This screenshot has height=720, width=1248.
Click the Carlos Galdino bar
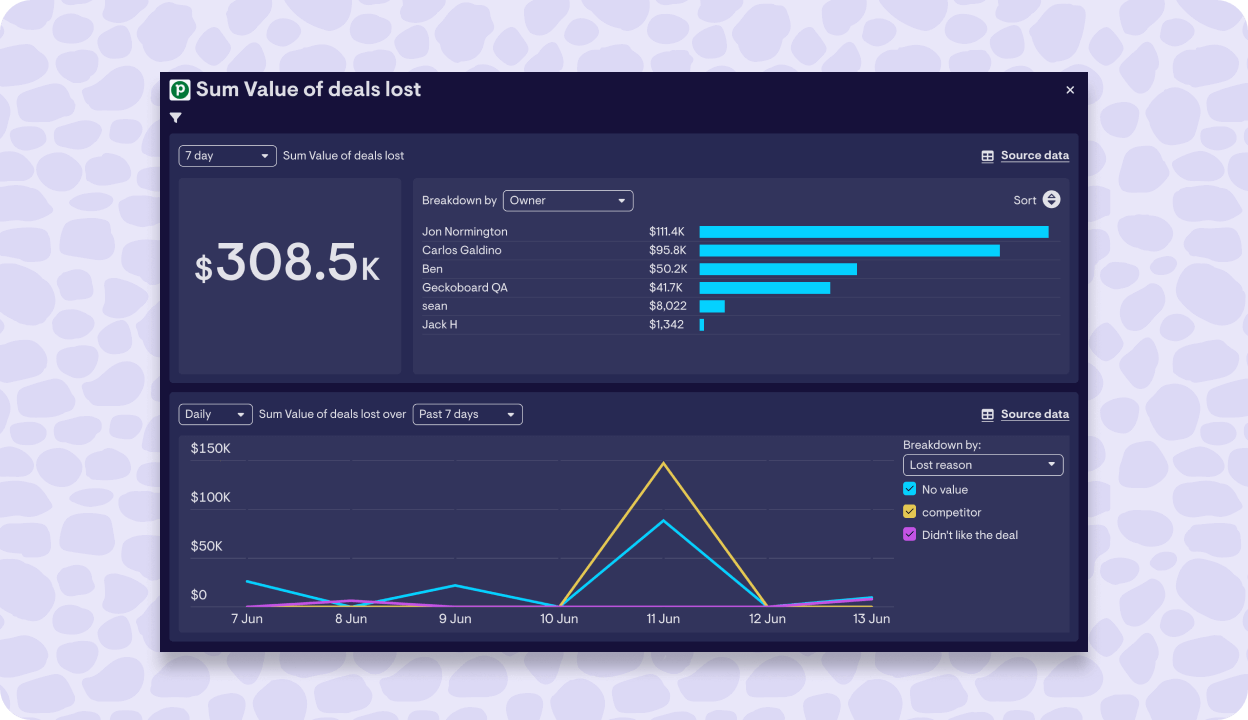[850, 250]
